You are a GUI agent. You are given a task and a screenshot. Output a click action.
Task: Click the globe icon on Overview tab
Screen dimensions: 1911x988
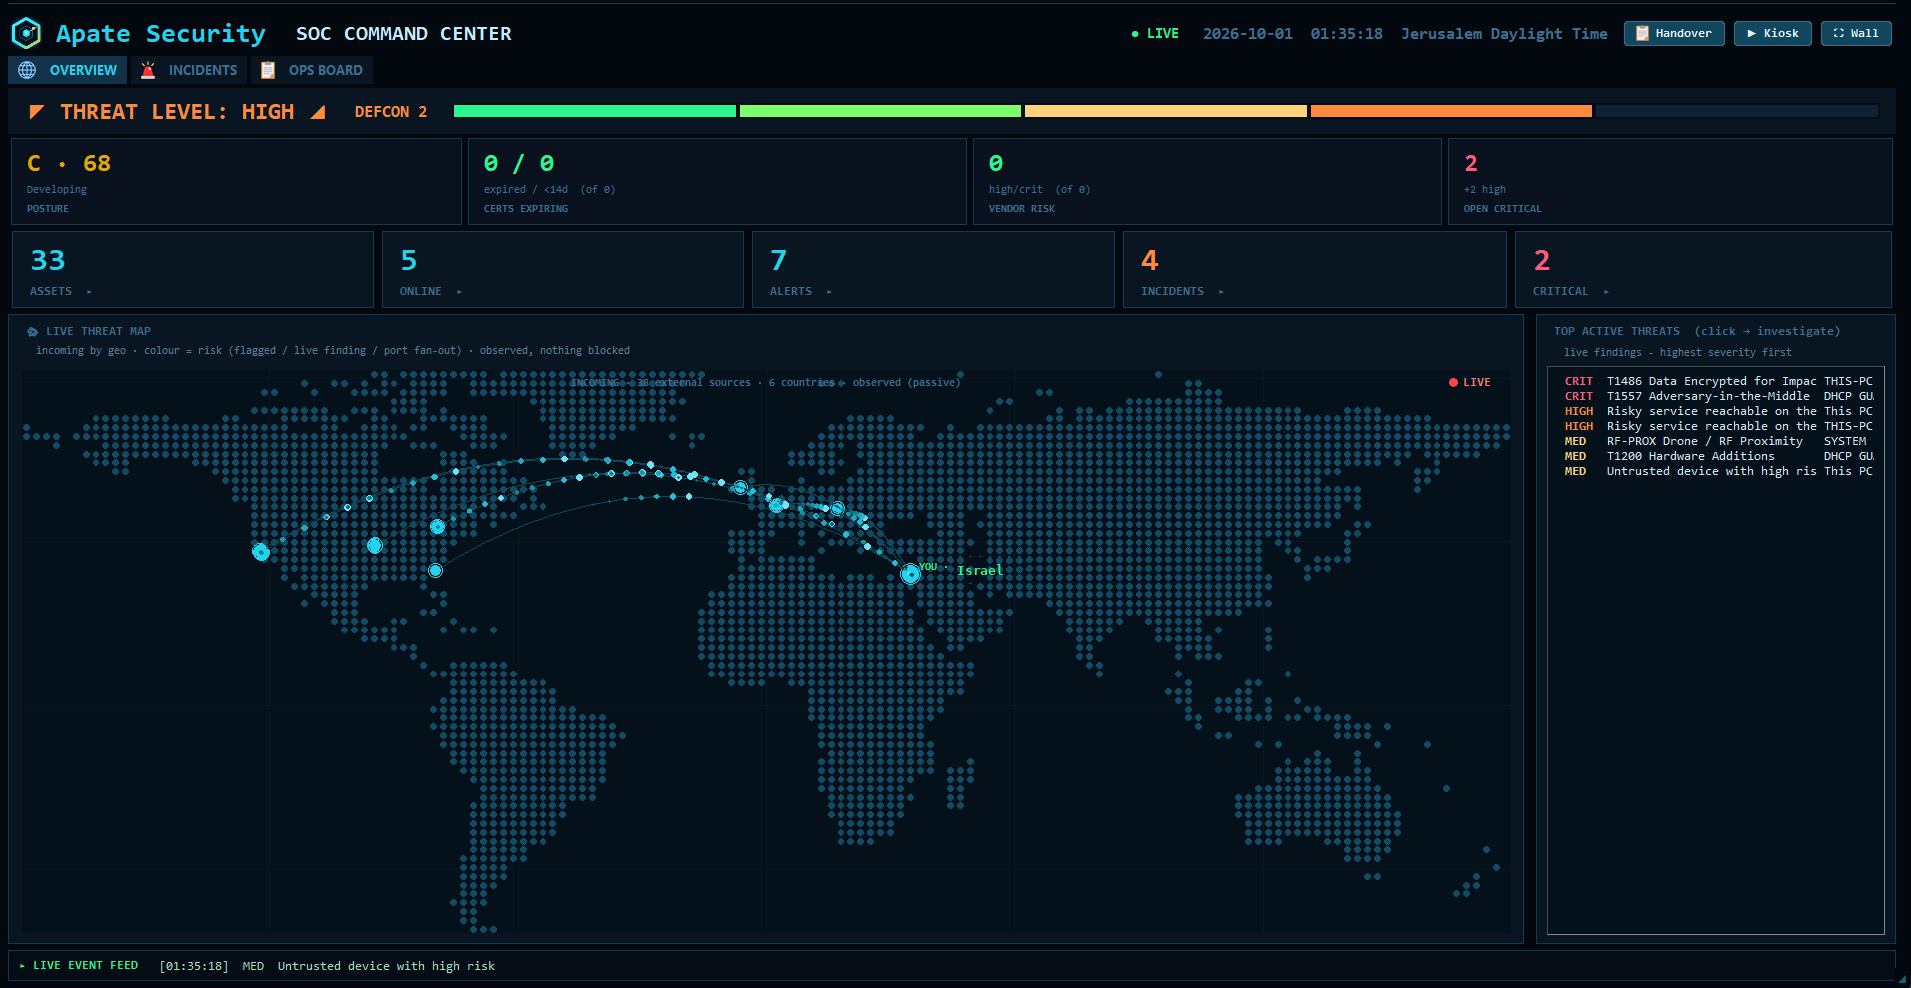(x=27, y=70)
